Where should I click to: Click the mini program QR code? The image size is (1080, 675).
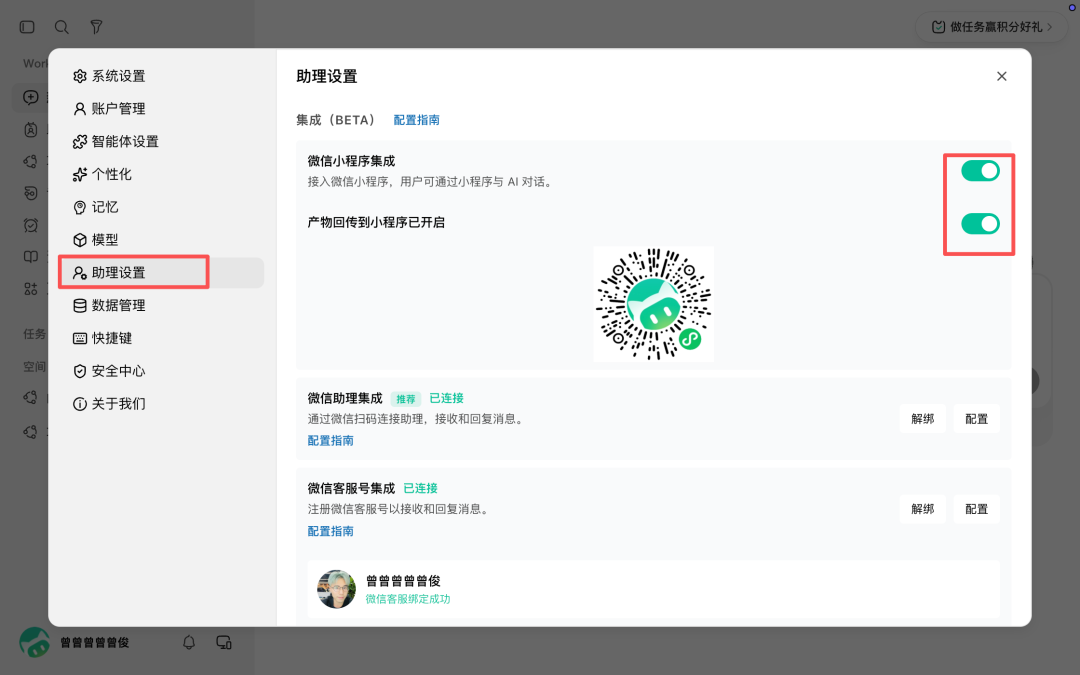(654, 304)
